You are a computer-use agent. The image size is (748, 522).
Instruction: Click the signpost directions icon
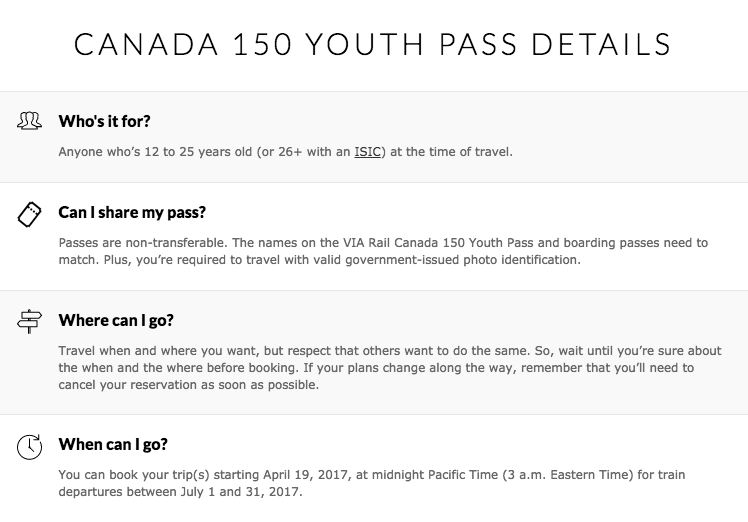coord(29,321)
